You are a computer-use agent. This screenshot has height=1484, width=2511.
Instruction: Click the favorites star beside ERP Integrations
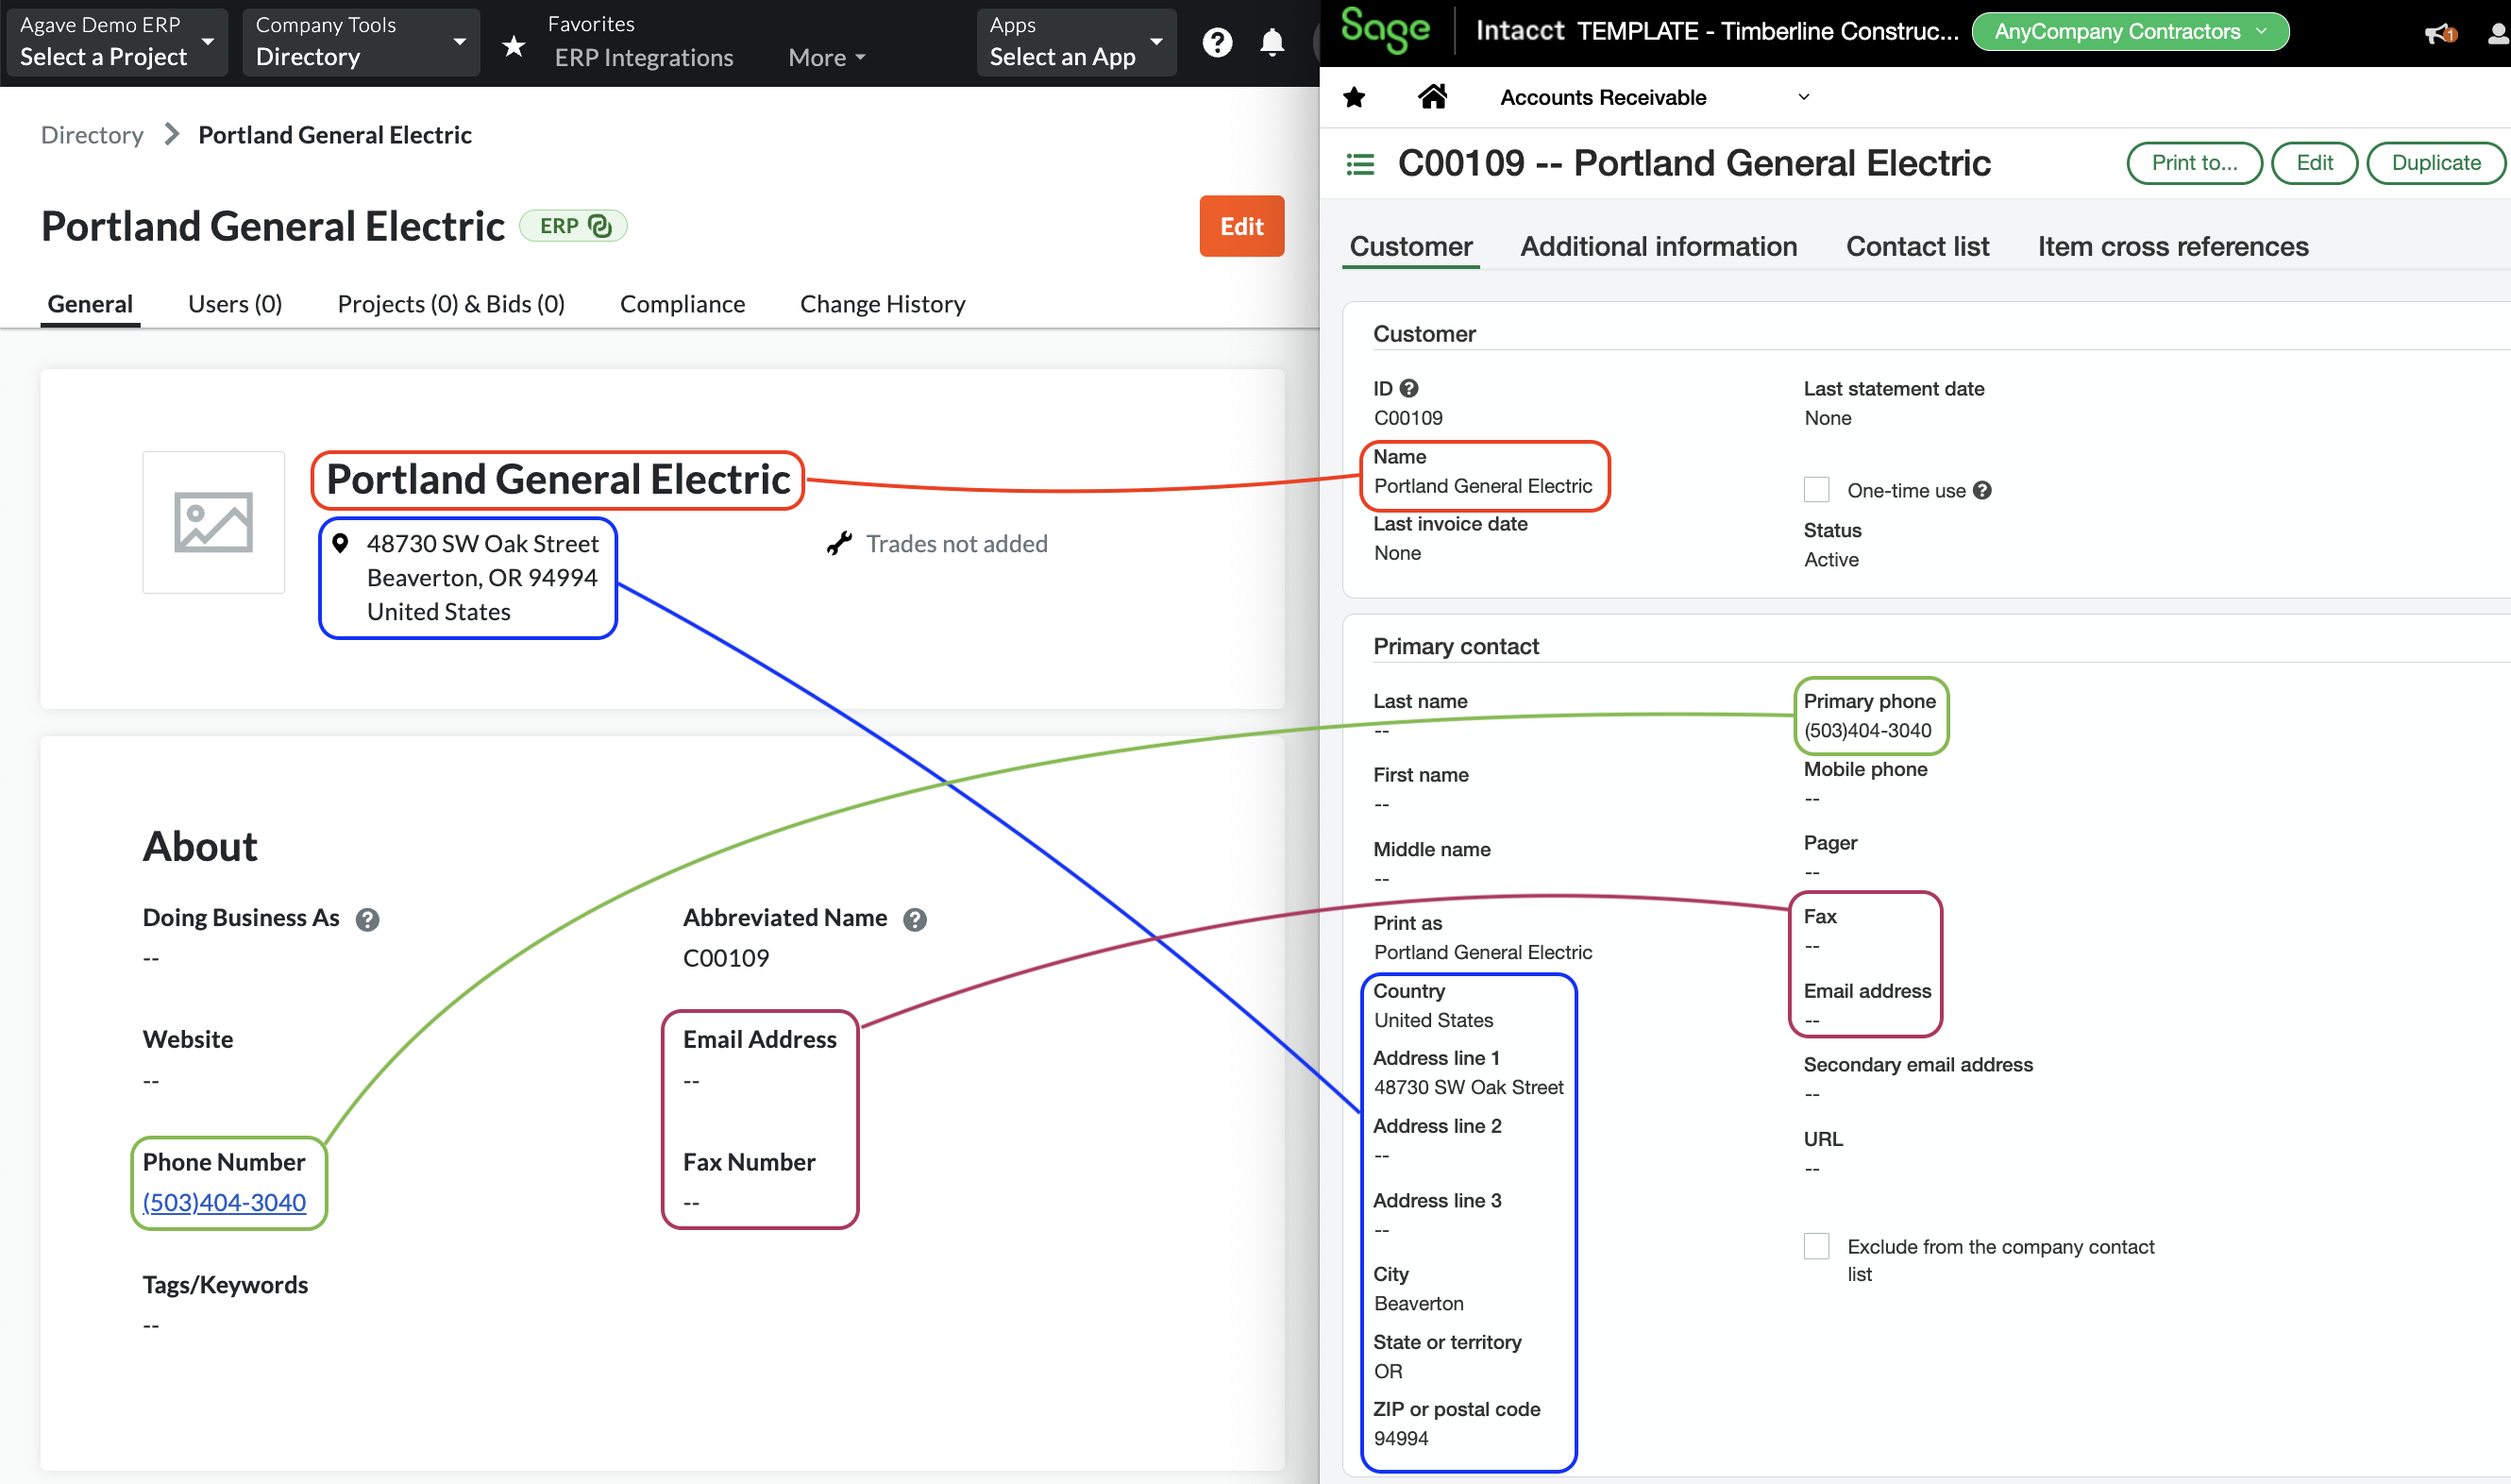coord(514,46)
